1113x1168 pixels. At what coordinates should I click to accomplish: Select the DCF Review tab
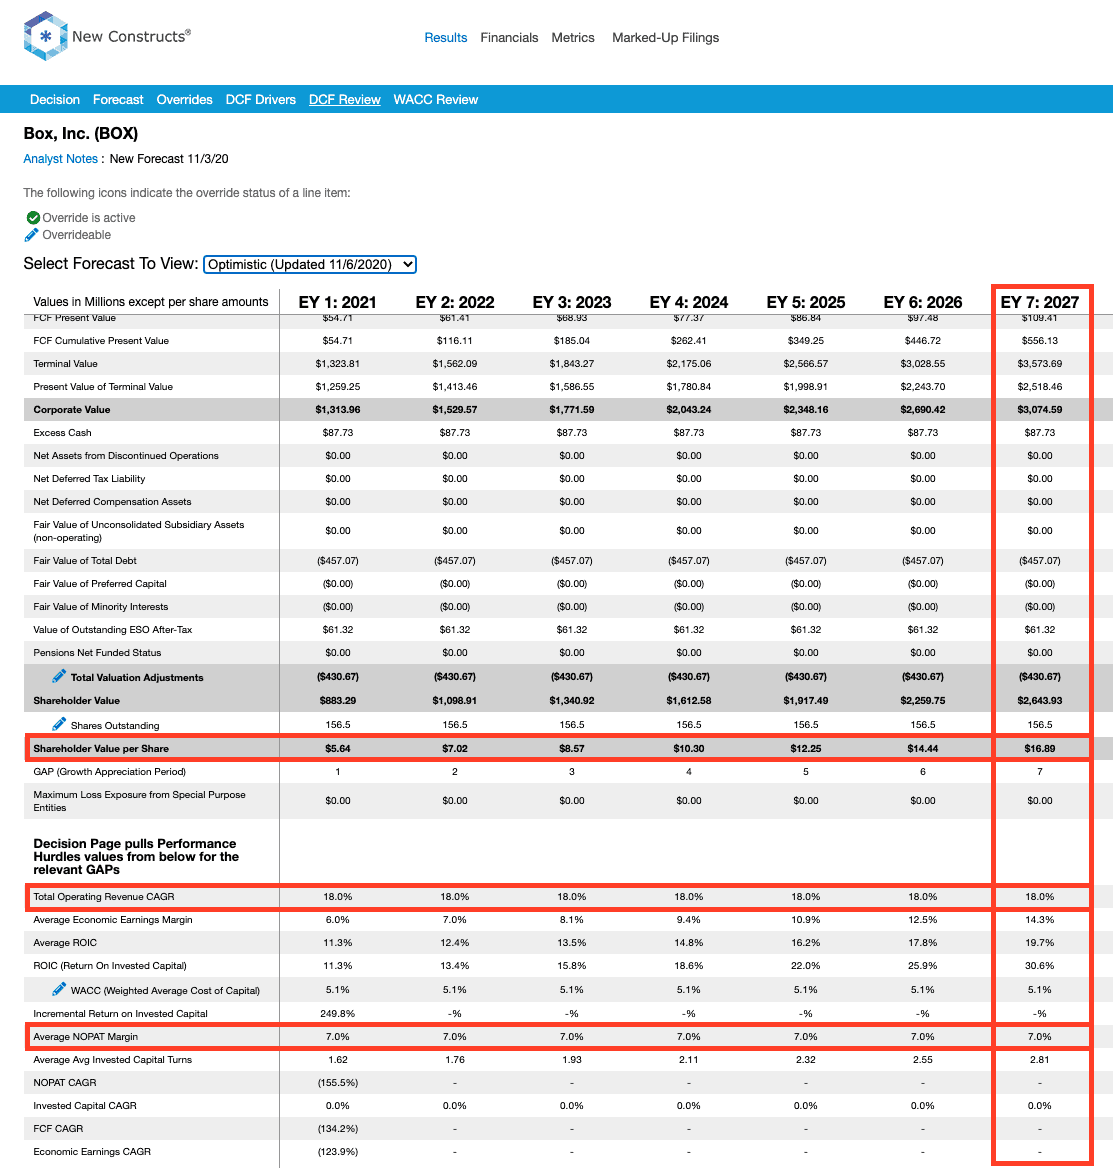pyautogui.click(x=344, y=99)
